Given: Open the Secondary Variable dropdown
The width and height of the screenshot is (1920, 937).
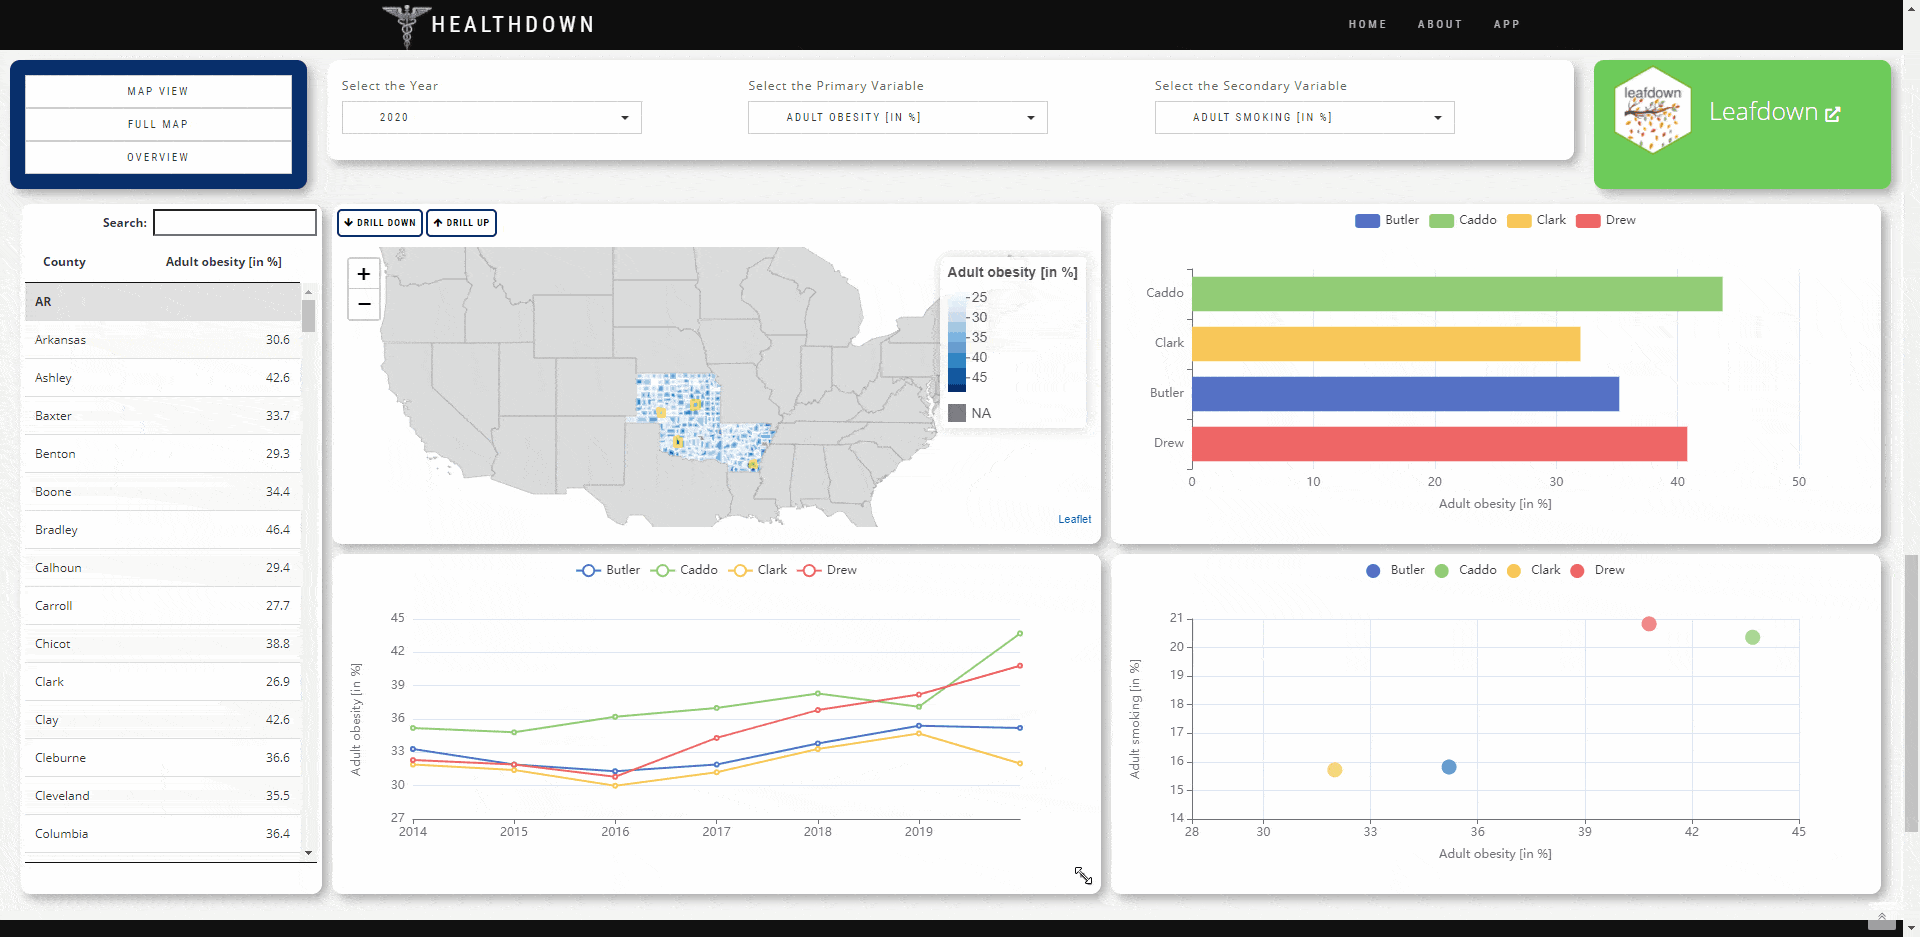Looking at the screenshot, I should [x=1304, y=118].
